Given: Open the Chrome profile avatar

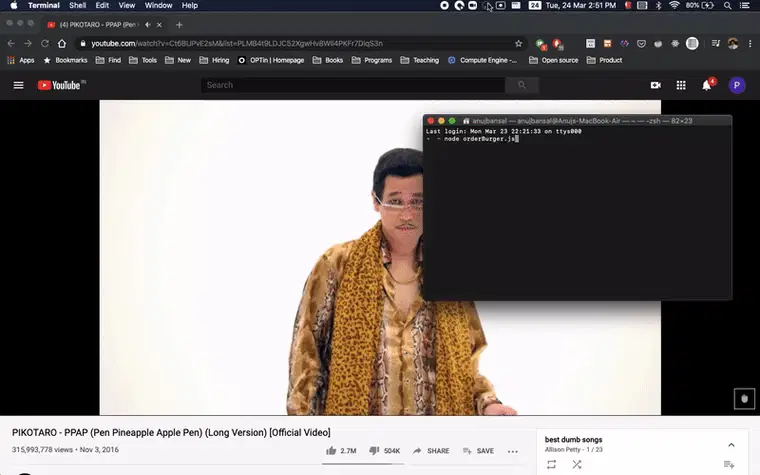Looking at the screenshot, I should pos(733,44).
